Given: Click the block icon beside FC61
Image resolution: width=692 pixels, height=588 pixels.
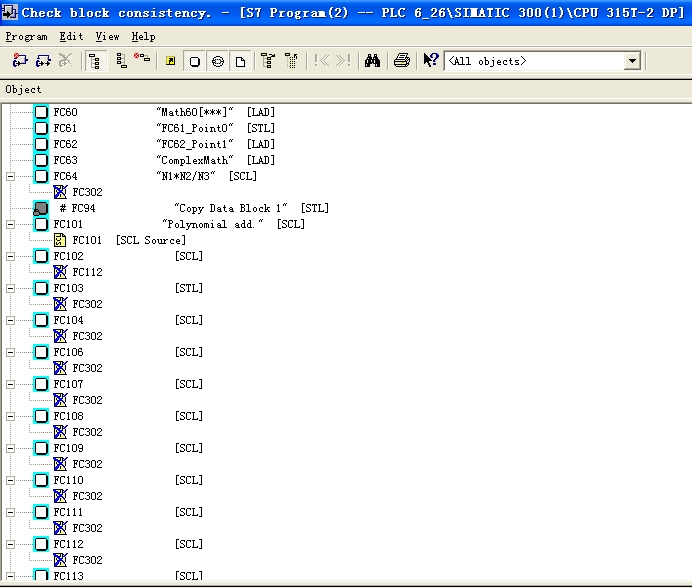Looking at the screenshot, I should [x=41, y=128].
